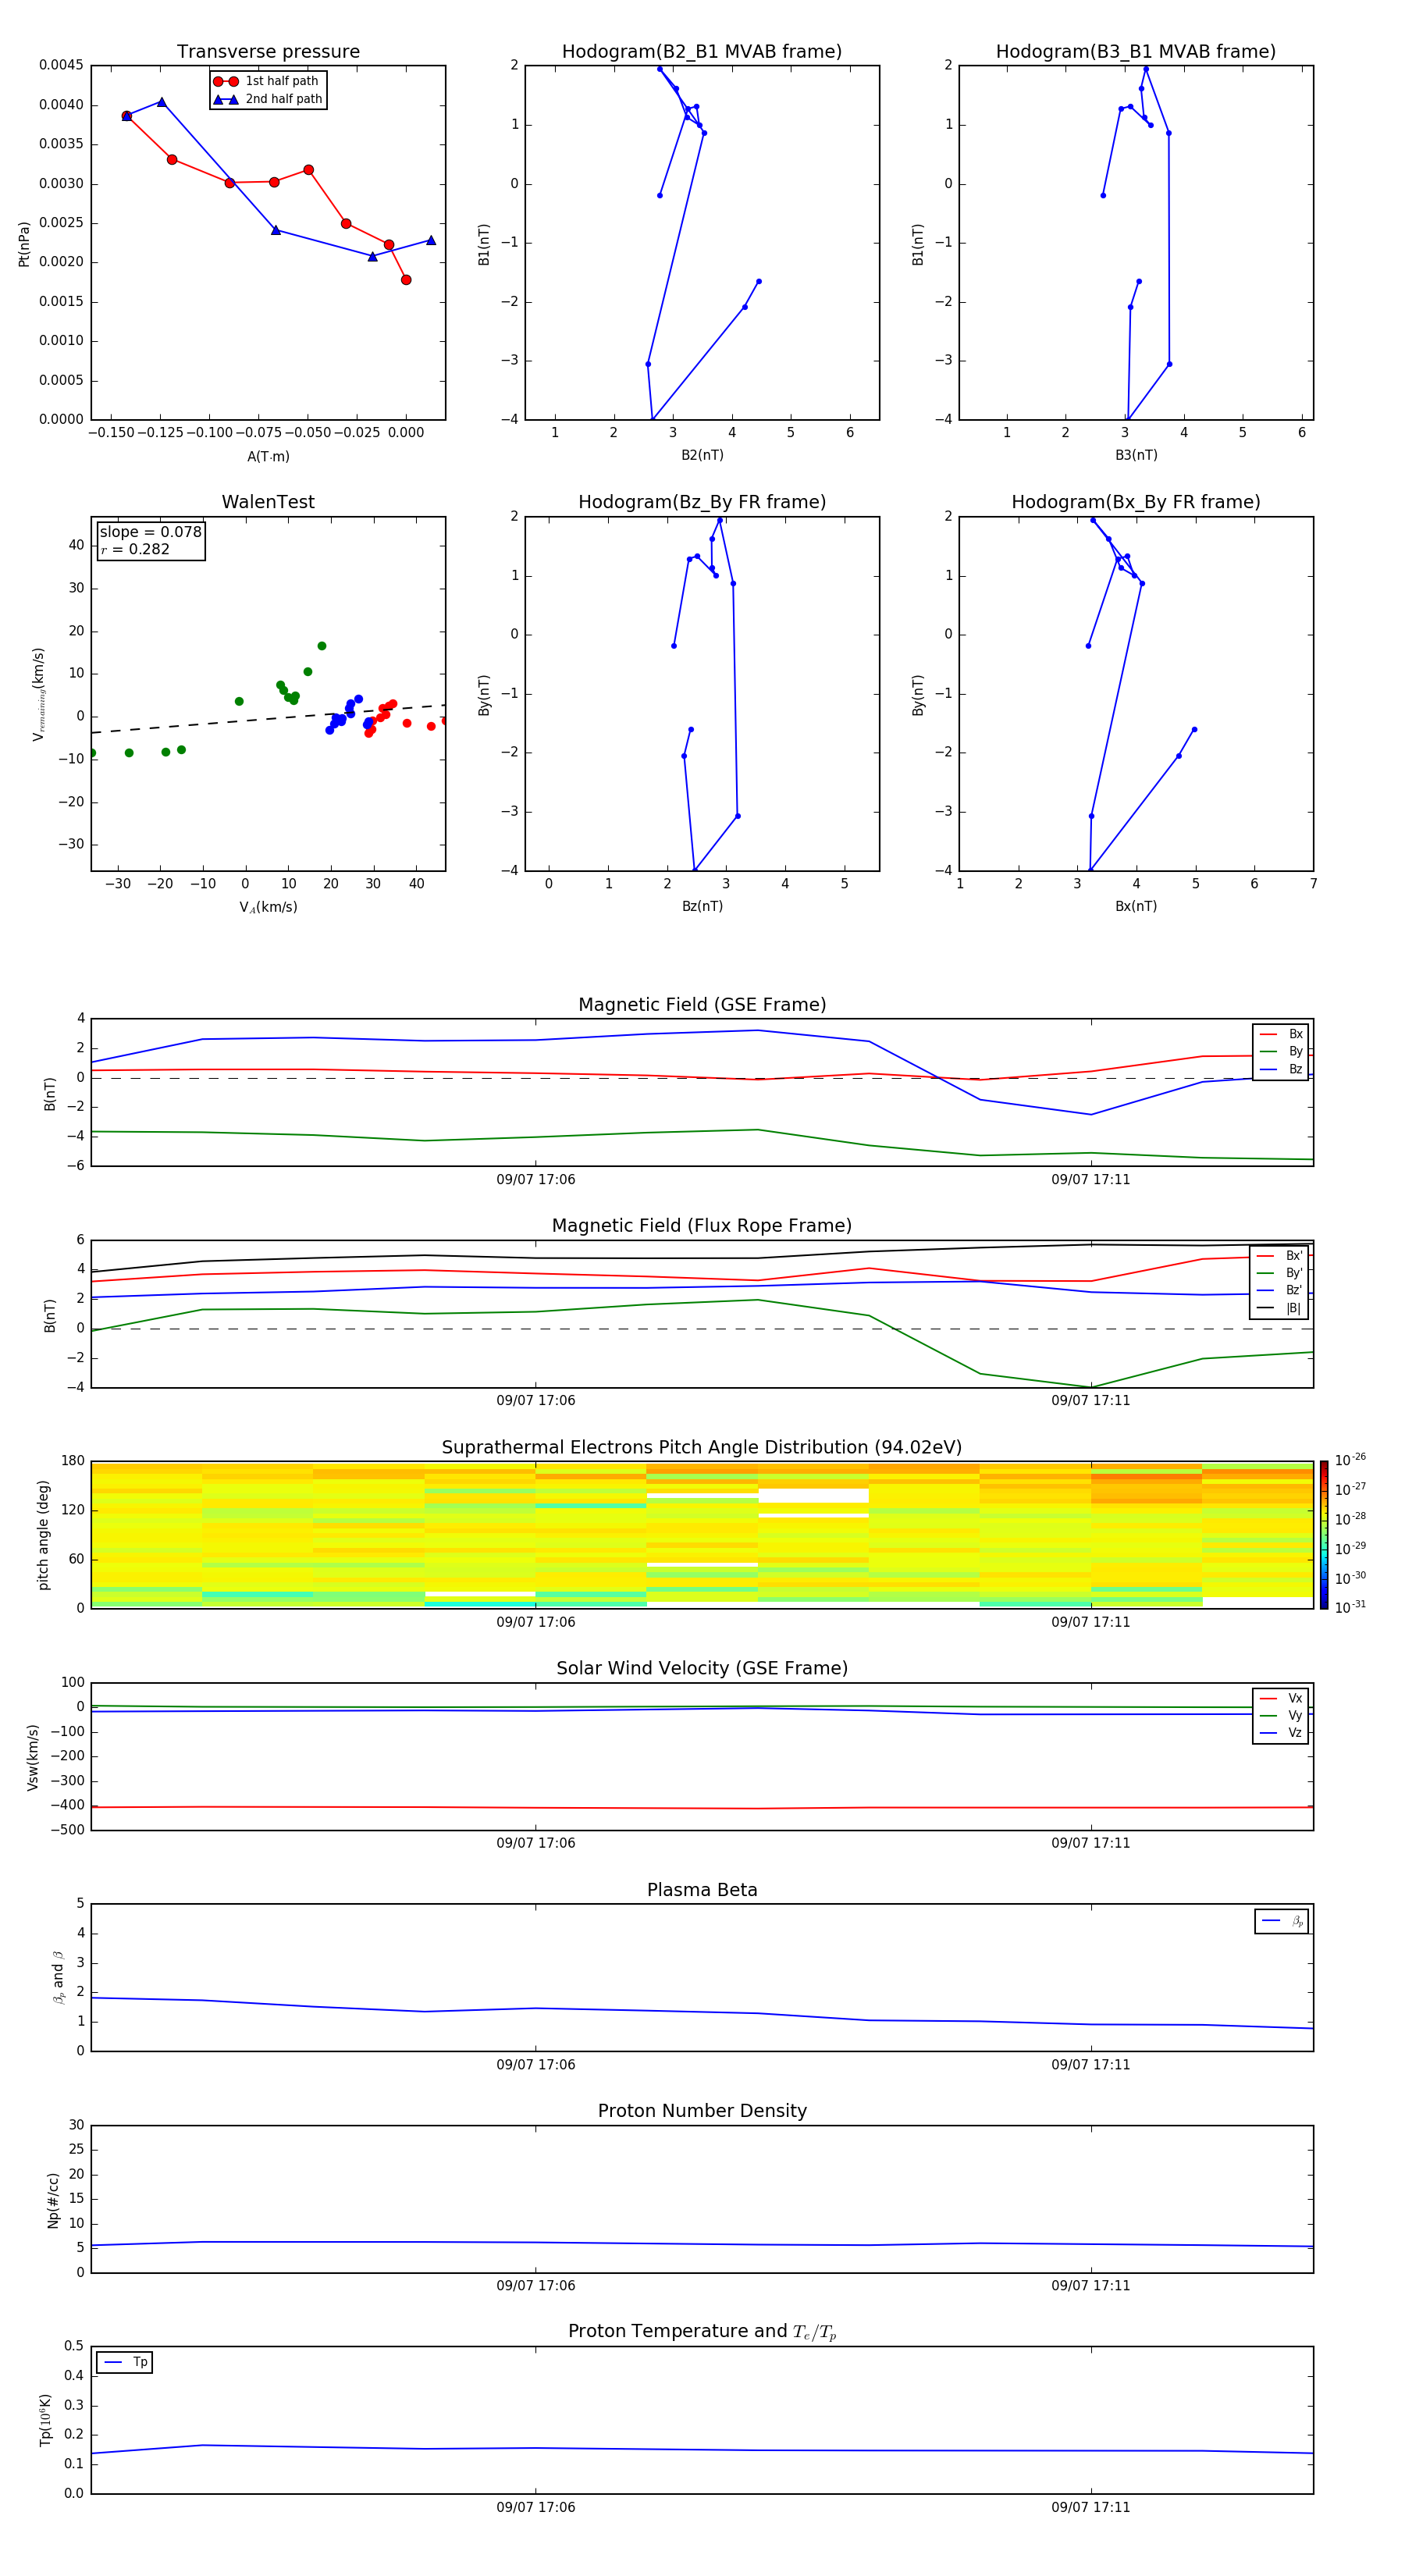
Task: Click the "slope = 0.078" annotation
Action: pyautogui.click(x=150, y=532)
